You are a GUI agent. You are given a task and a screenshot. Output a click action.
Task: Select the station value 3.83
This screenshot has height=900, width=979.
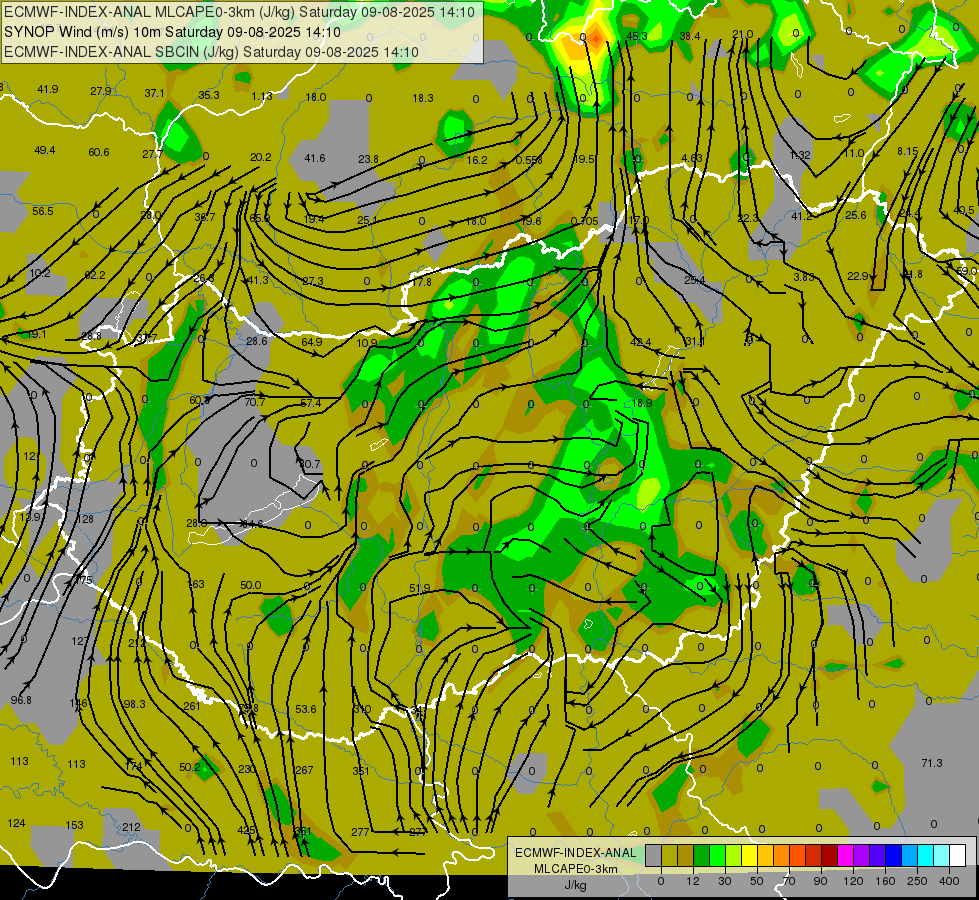click(x=804, y=277)
